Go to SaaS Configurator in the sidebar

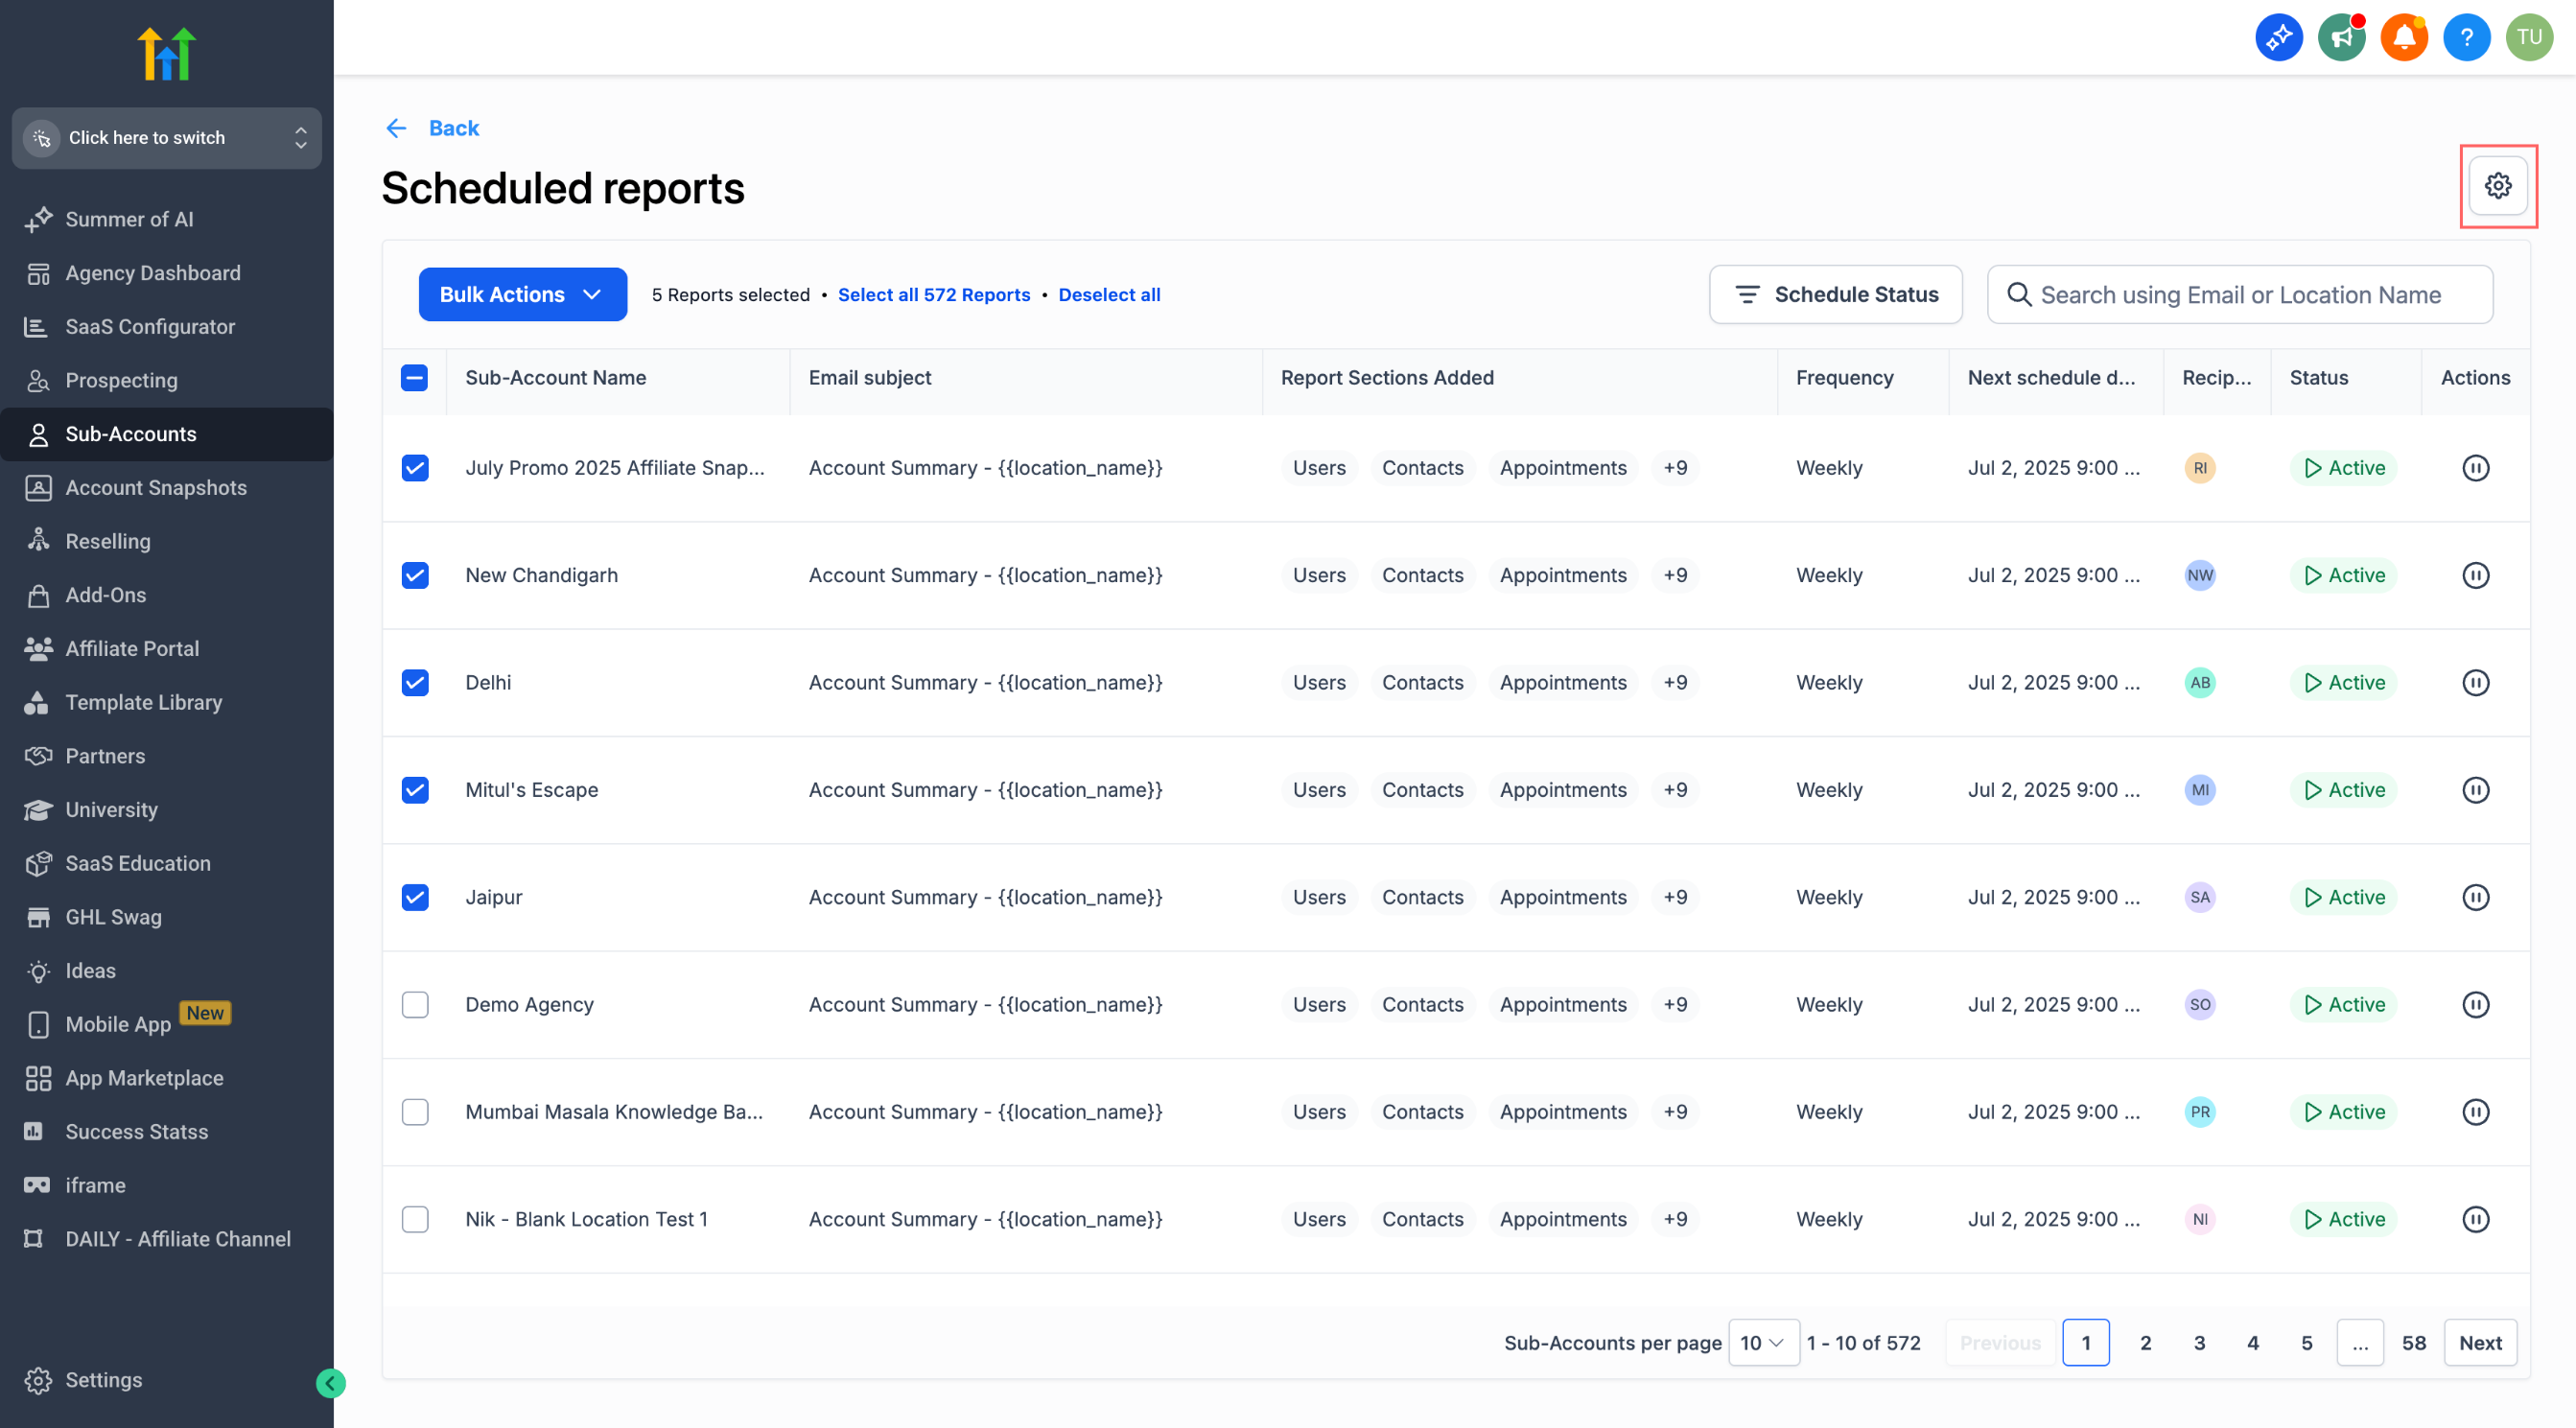[150, 327]
